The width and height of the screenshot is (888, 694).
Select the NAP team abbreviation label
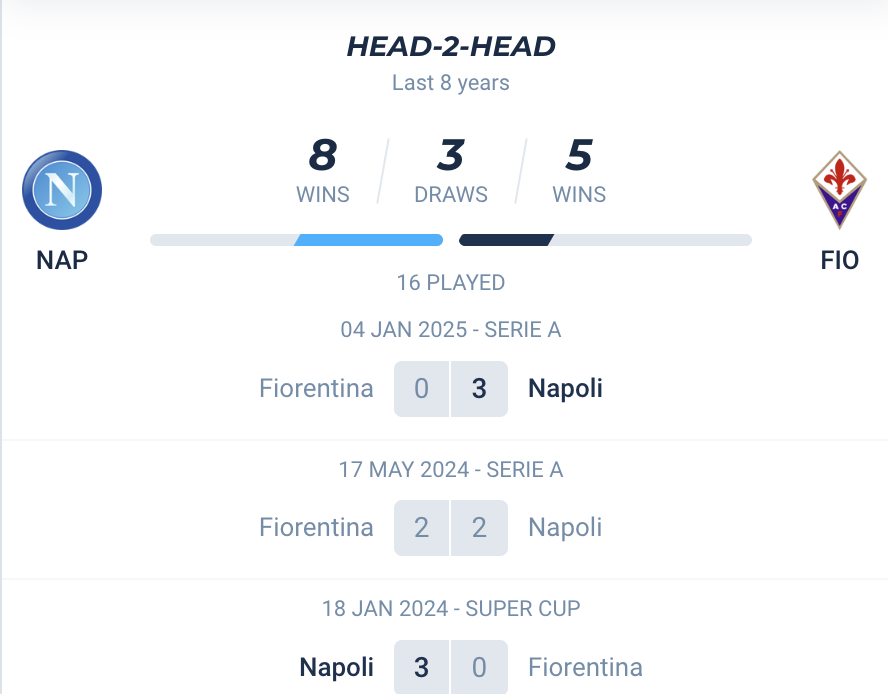[62, 261]
